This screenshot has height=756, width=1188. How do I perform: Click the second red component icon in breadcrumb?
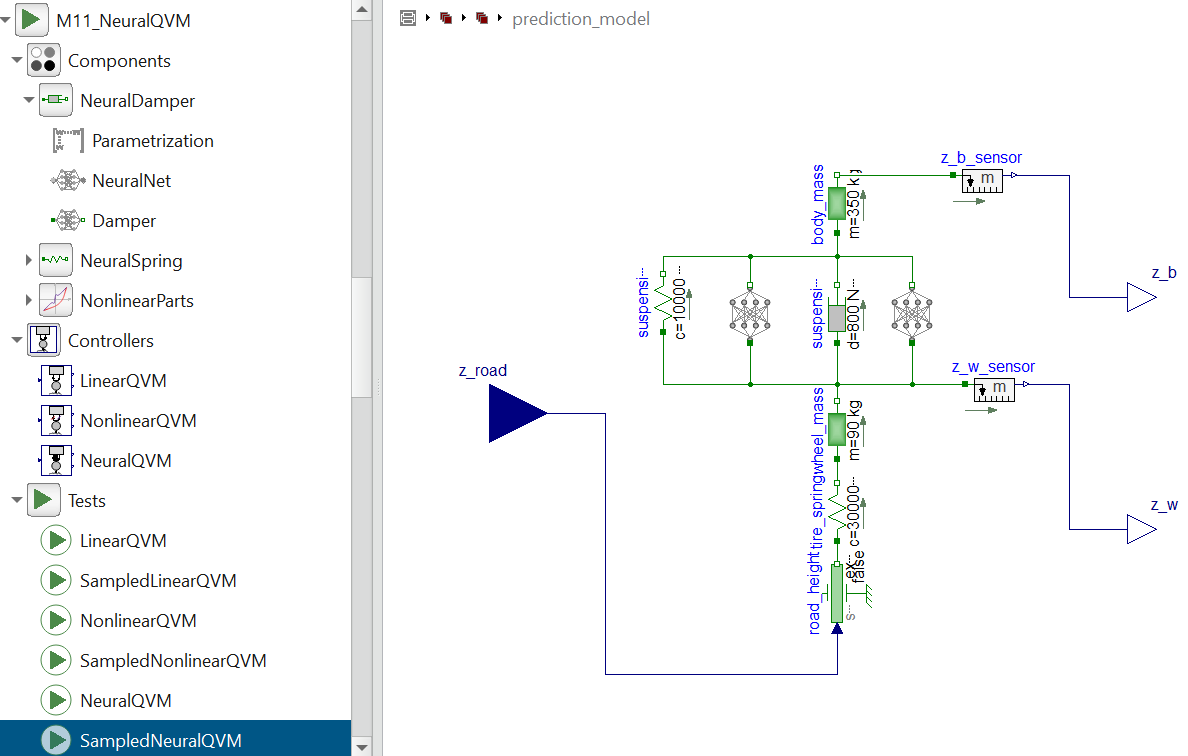tap(481, 18)
